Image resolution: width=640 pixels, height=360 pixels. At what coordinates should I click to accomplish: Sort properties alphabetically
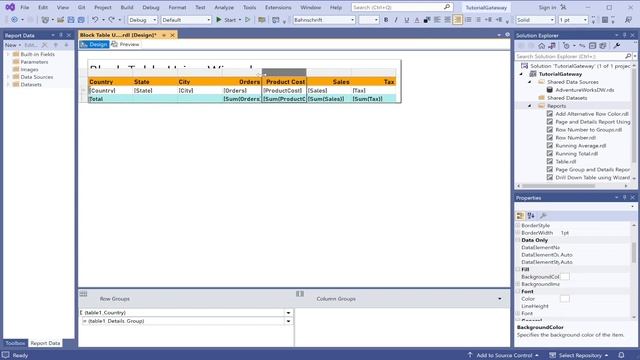[x=531, y=216]
